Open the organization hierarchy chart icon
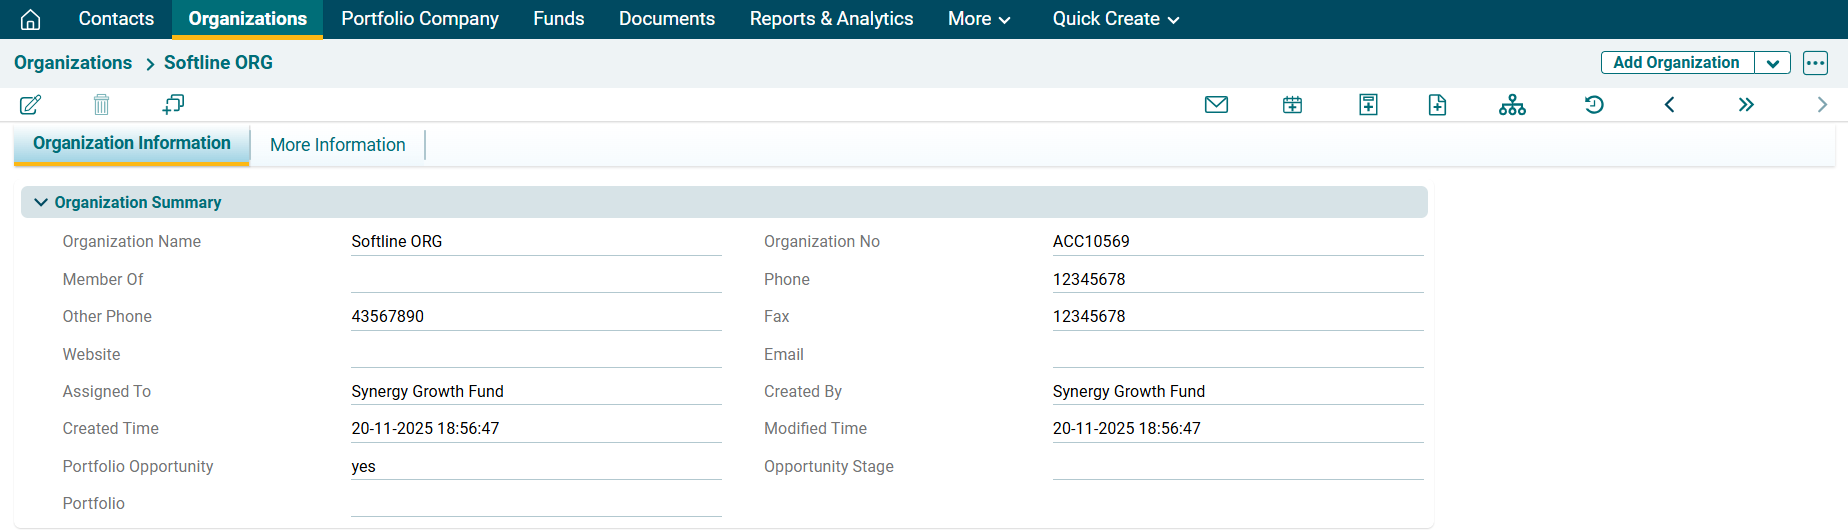 (x=1512, y=105)
